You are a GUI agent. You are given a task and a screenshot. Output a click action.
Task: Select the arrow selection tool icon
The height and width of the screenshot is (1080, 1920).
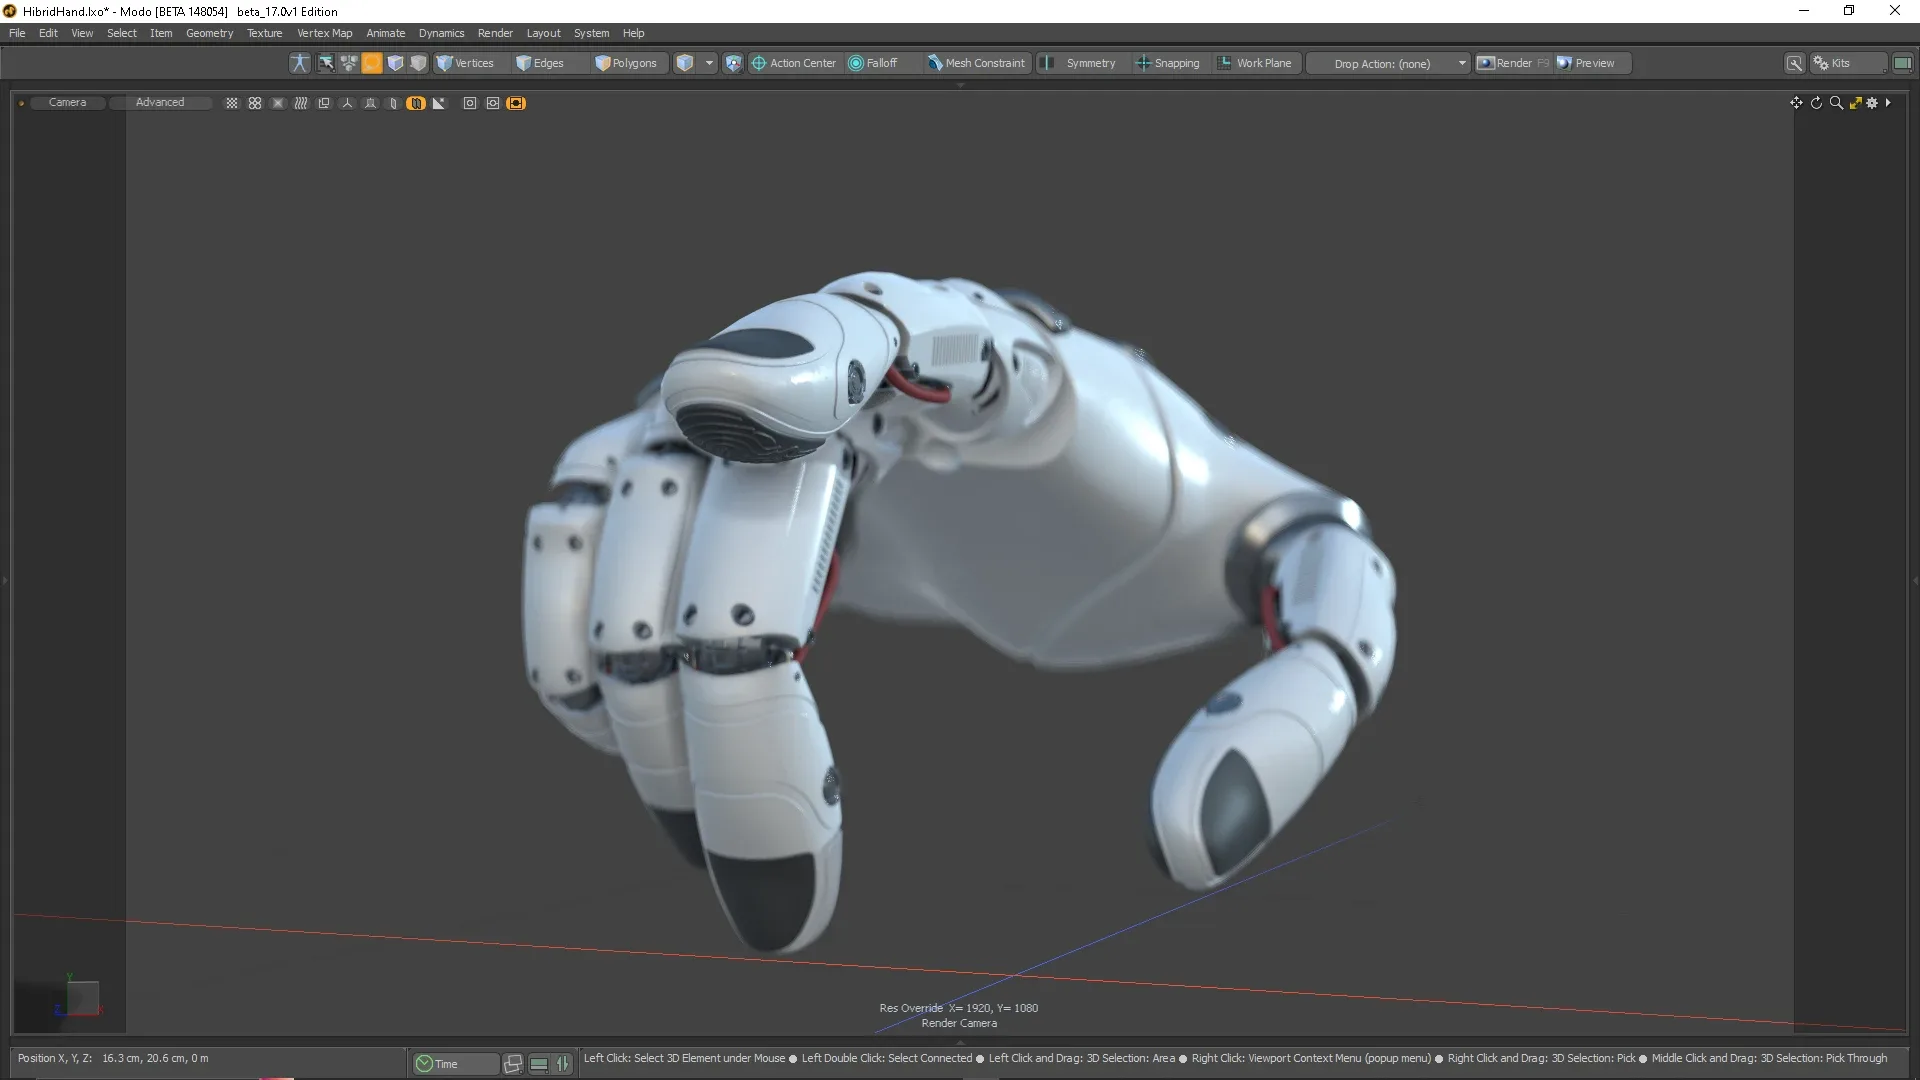[x=326, y=63]
